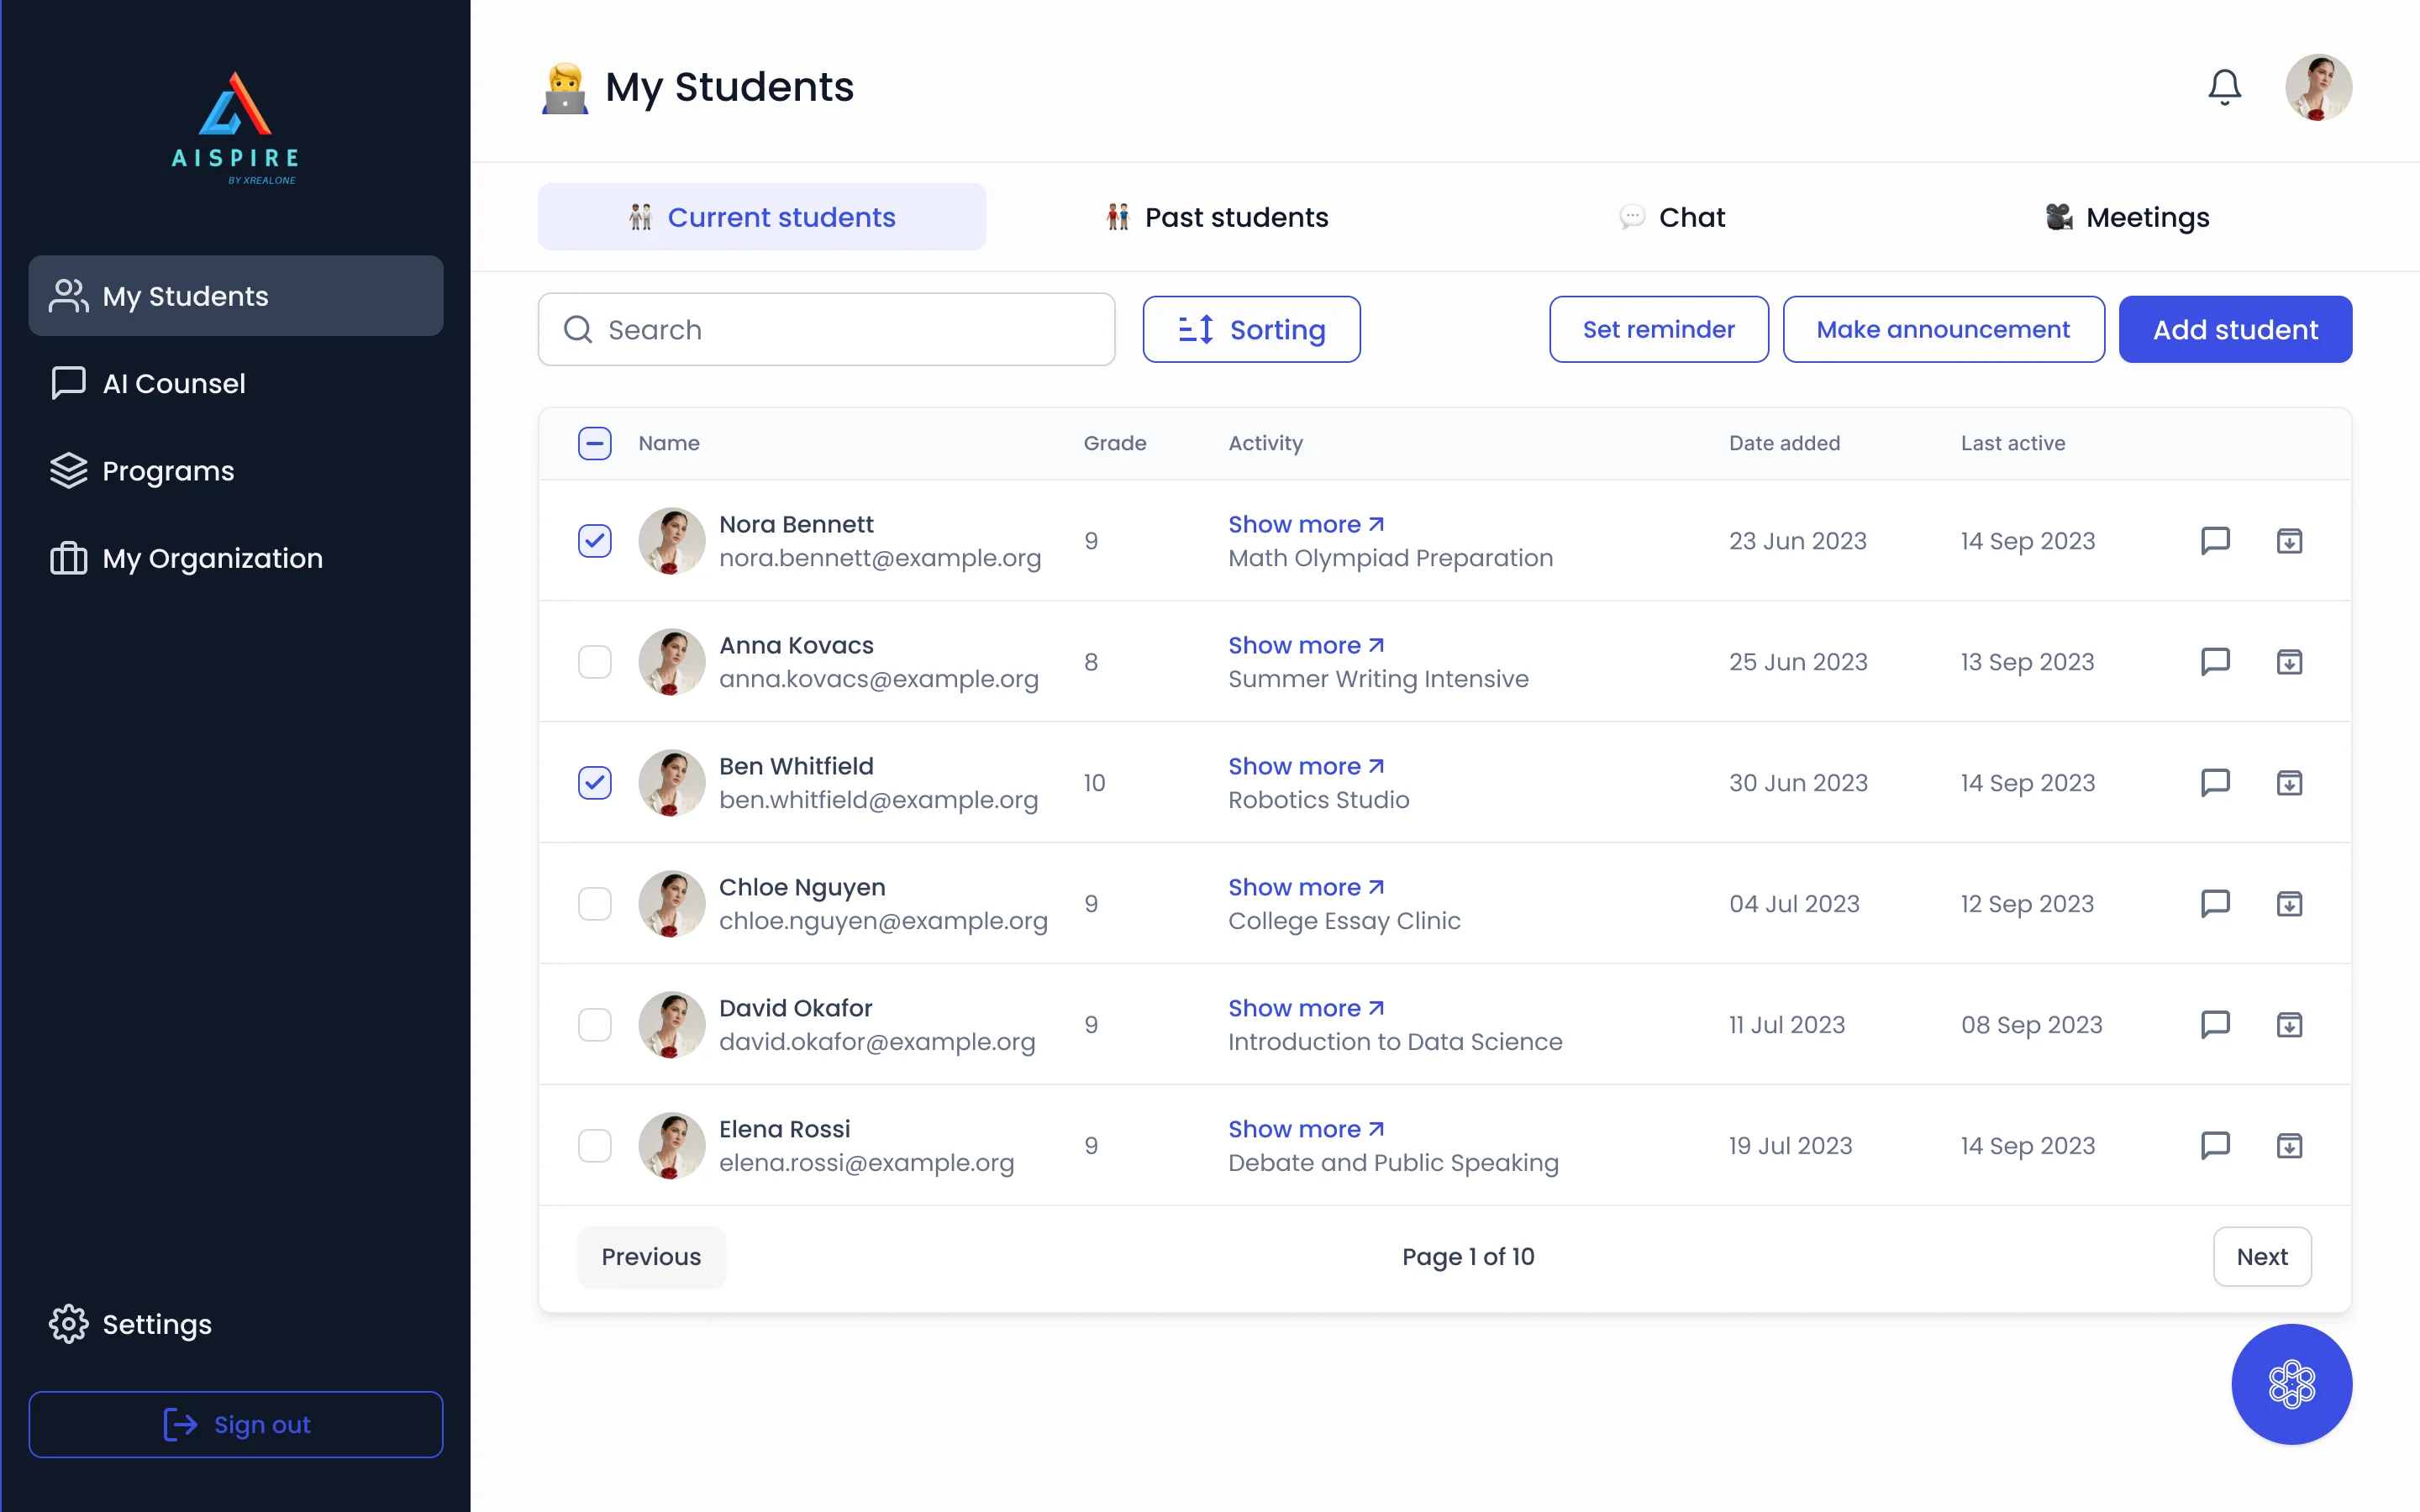
Task: Switch to the Meetings tab
Action: click(2127, 217)
